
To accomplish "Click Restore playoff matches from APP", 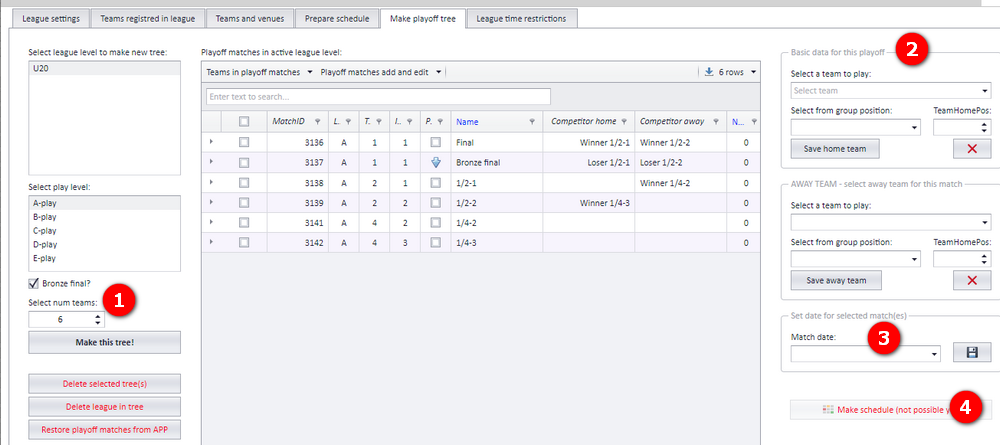I will (x=105, y=430).
